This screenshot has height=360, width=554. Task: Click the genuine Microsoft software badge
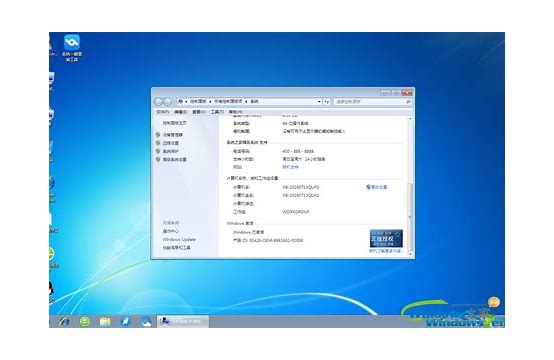pos(386,238)
